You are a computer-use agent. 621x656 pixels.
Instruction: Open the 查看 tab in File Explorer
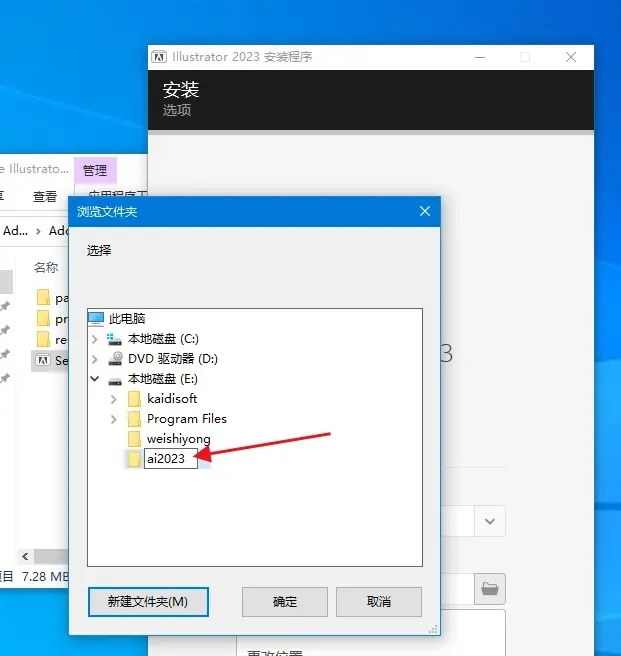[x=45, y=196]
